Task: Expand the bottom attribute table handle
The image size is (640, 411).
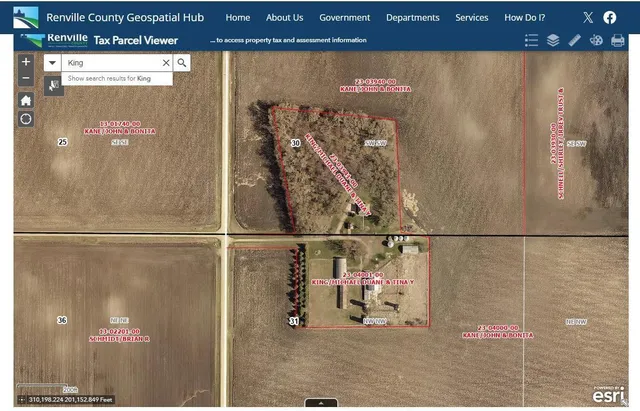Action: [320, 402]
